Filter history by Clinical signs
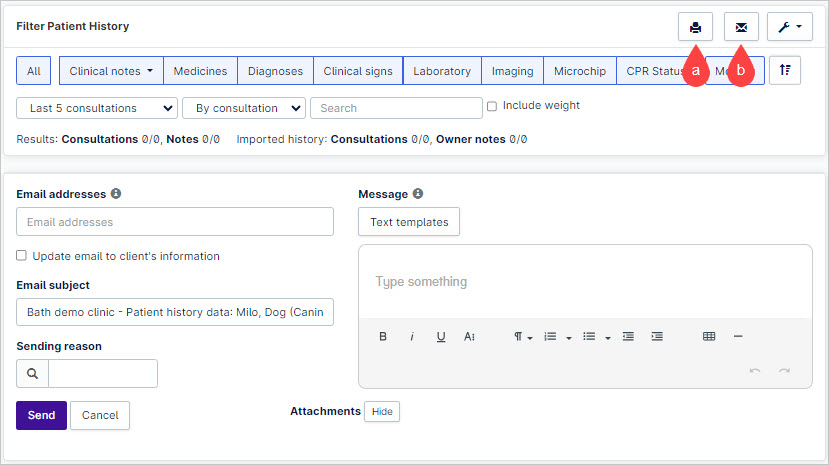Image resolution: width=829 pixels, height=465 pixels. click(x=358, y=71)
